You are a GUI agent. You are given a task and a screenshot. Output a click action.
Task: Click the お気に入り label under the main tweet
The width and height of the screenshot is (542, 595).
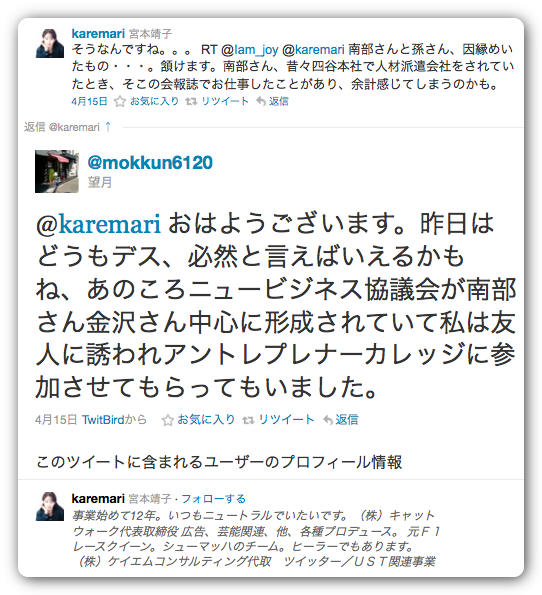206,419
